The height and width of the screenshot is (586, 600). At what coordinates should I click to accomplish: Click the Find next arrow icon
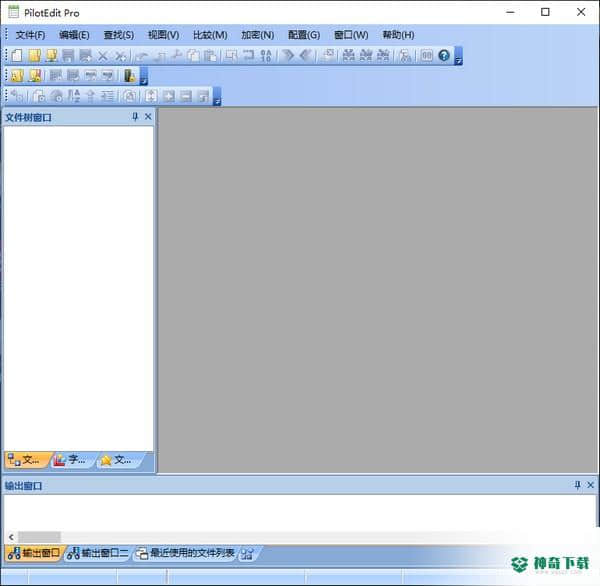[288, 56]
